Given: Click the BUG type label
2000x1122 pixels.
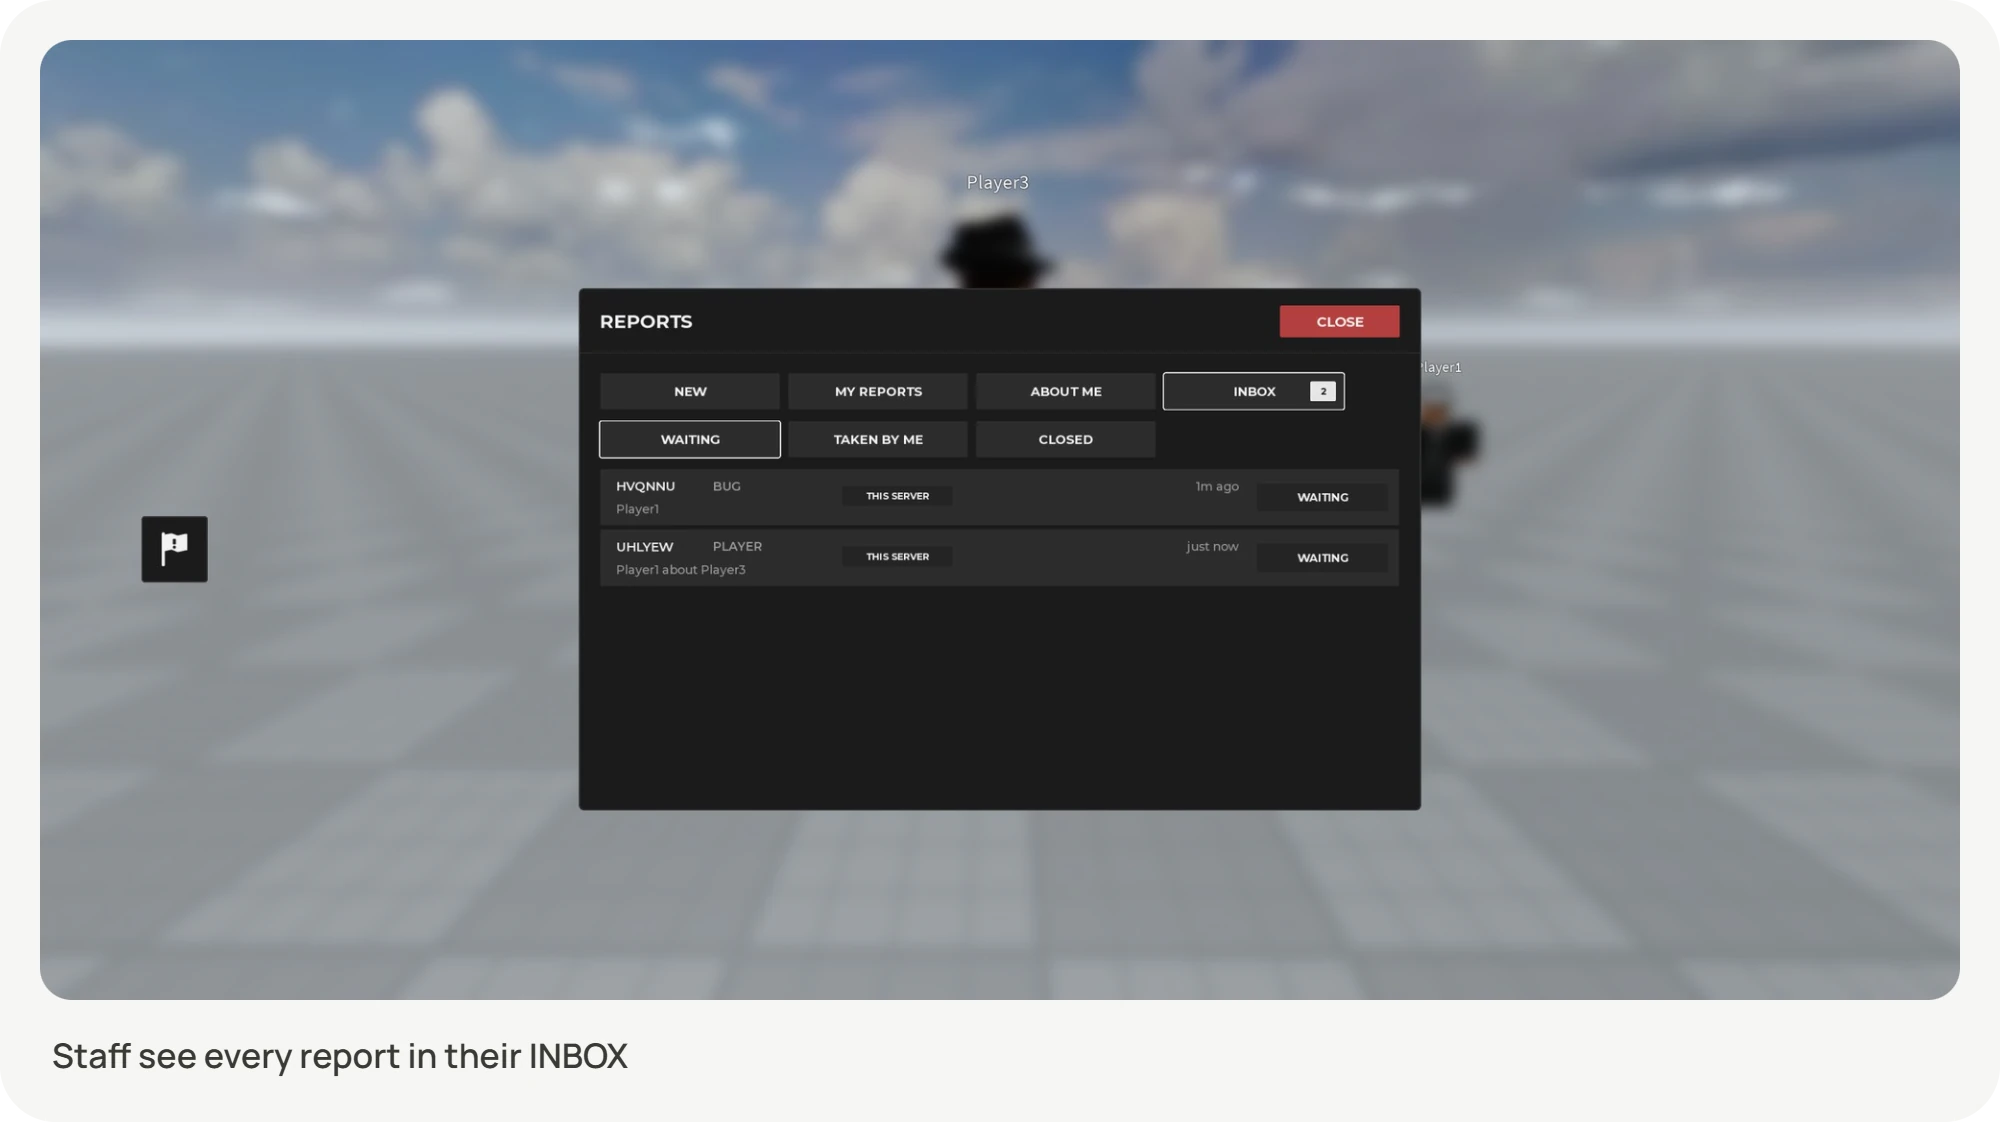Looking at the screenshot, I should pyautogui.click(x=727, y=486).
